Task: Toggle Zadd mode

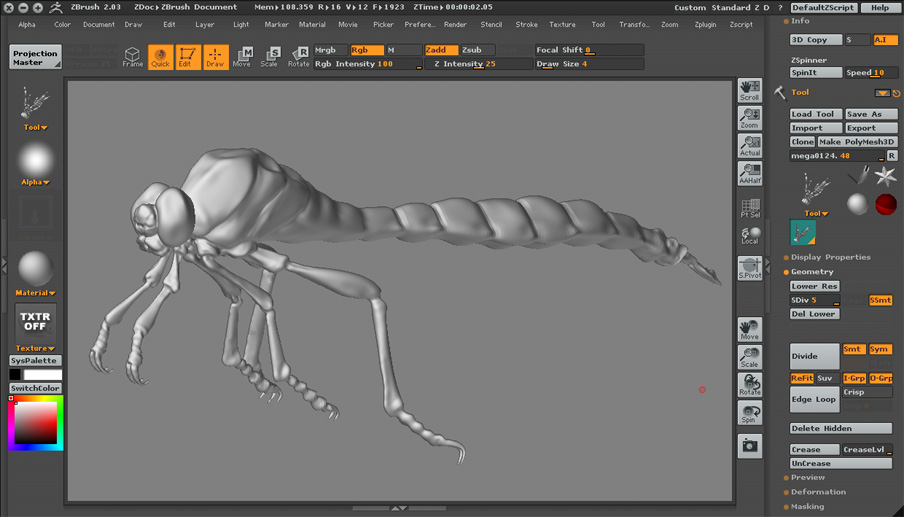Action: [x=441, y=50]
